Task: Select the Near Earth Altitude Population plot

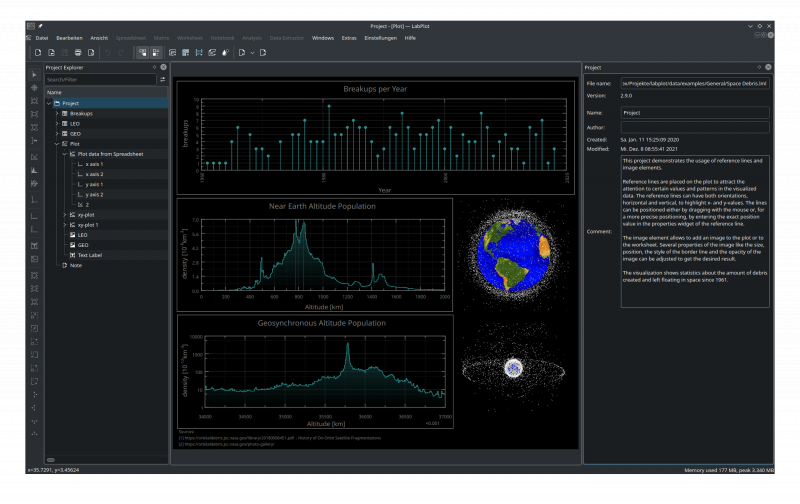Action: 315,255
